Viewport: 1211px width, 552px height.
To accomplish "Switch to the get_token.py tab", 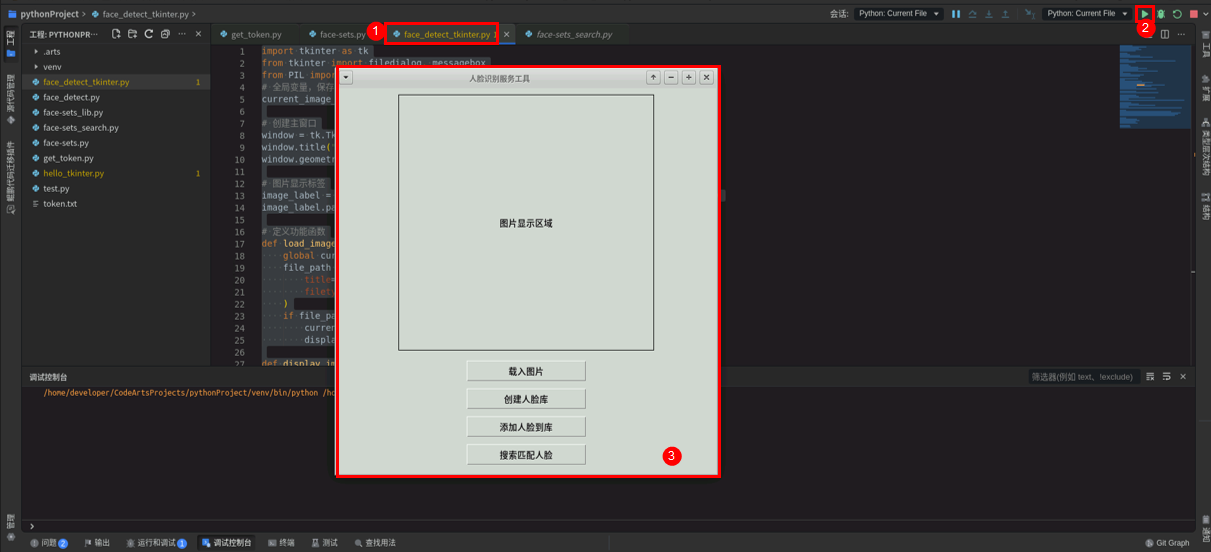I will (250, 34).
